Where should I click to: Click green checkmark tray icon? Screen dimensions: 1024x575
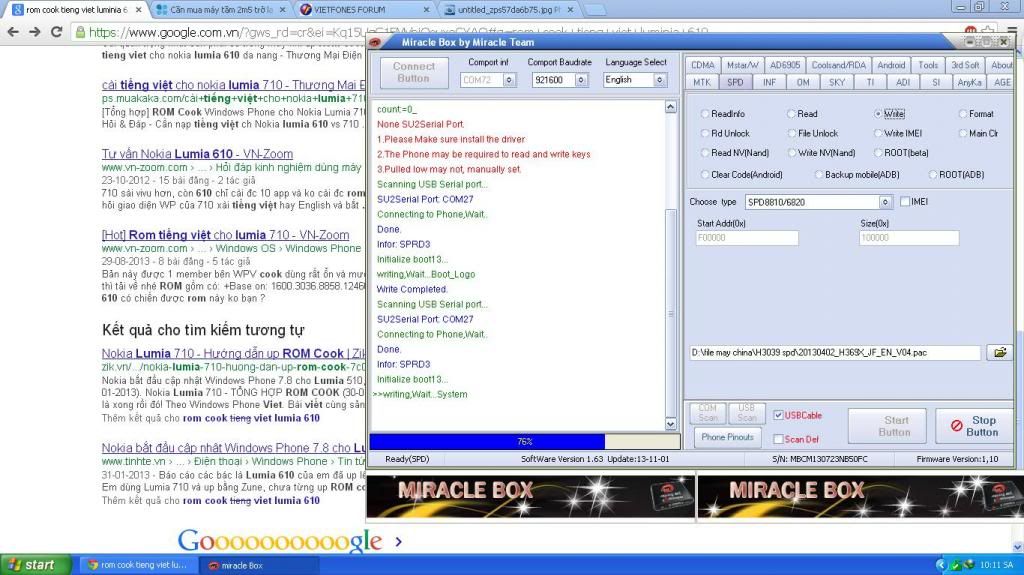coord(955,565)
